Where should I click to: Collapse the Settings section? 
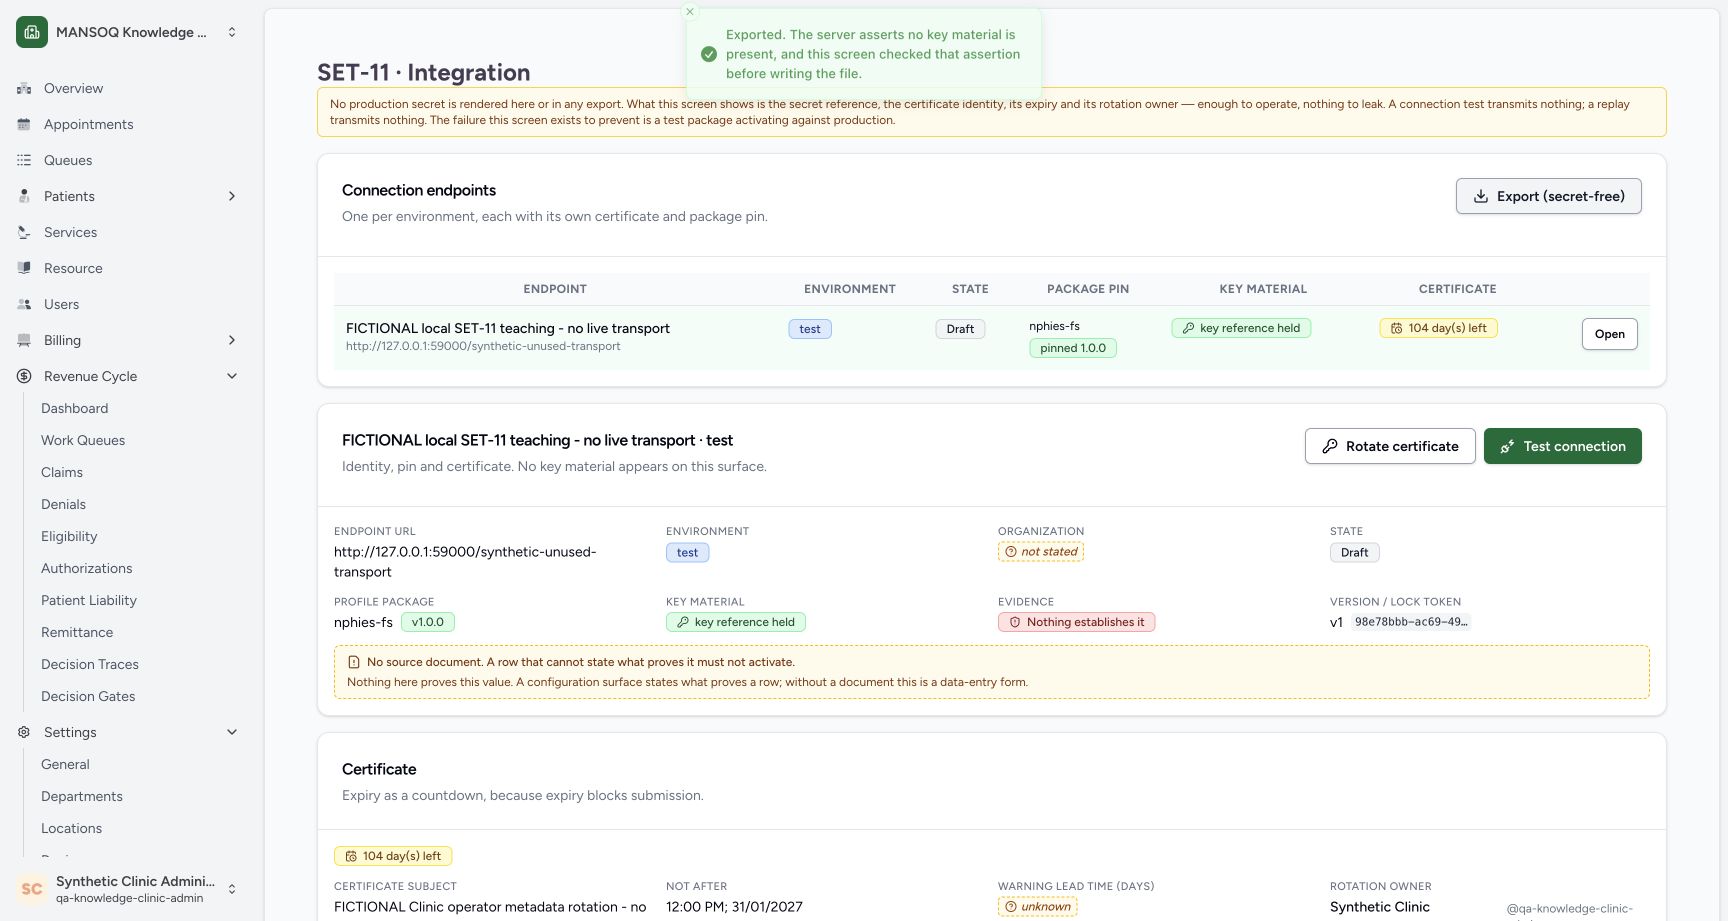pyautogui.click(x=232, y=732)
